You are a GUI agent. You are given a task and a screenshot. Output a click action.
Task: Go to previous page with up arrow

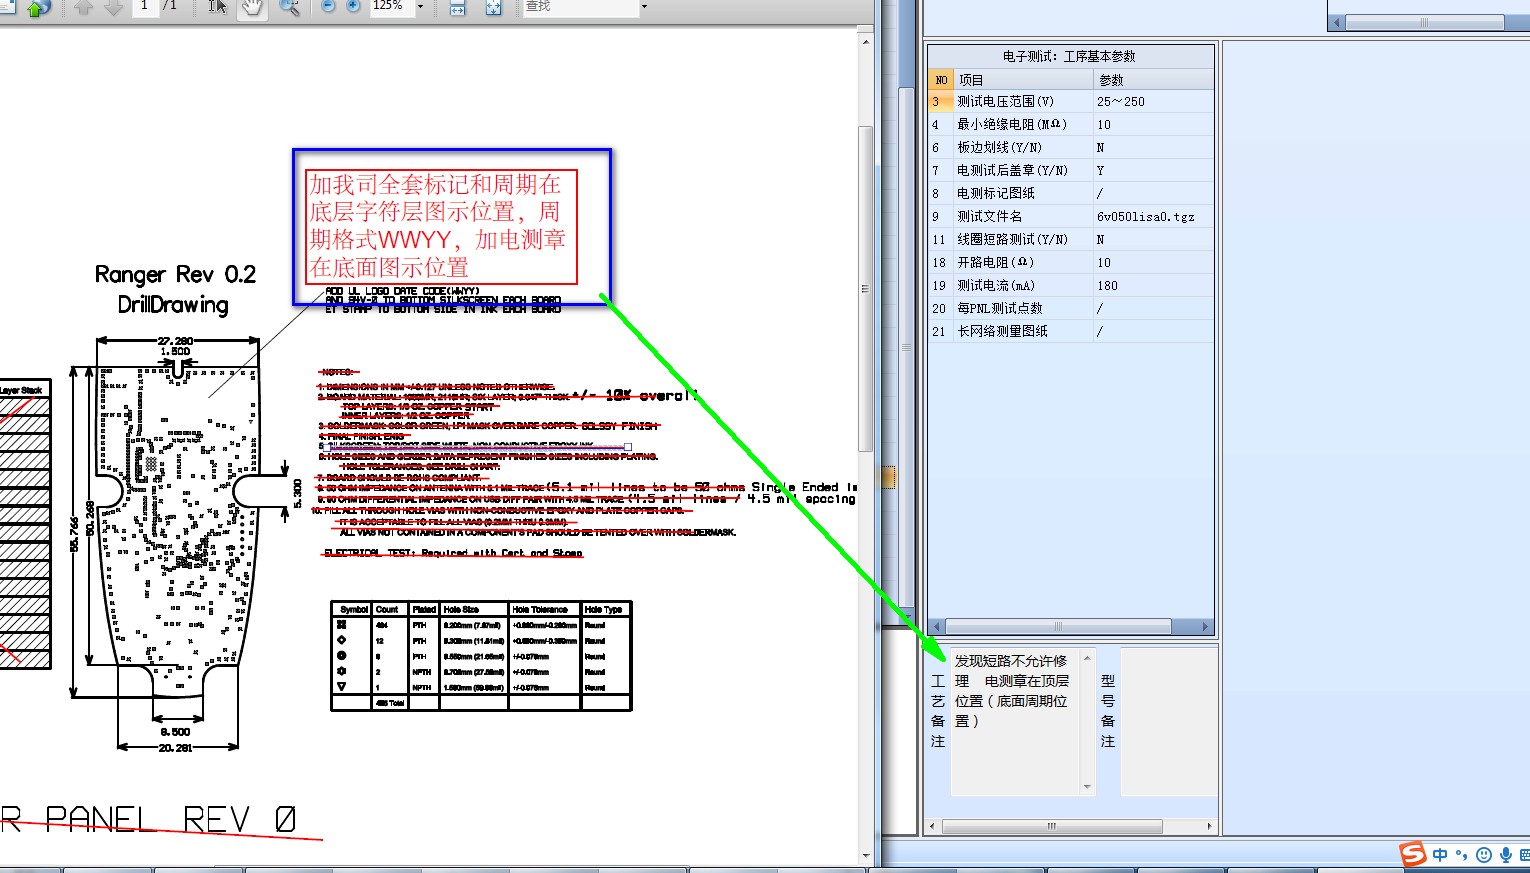84,7
